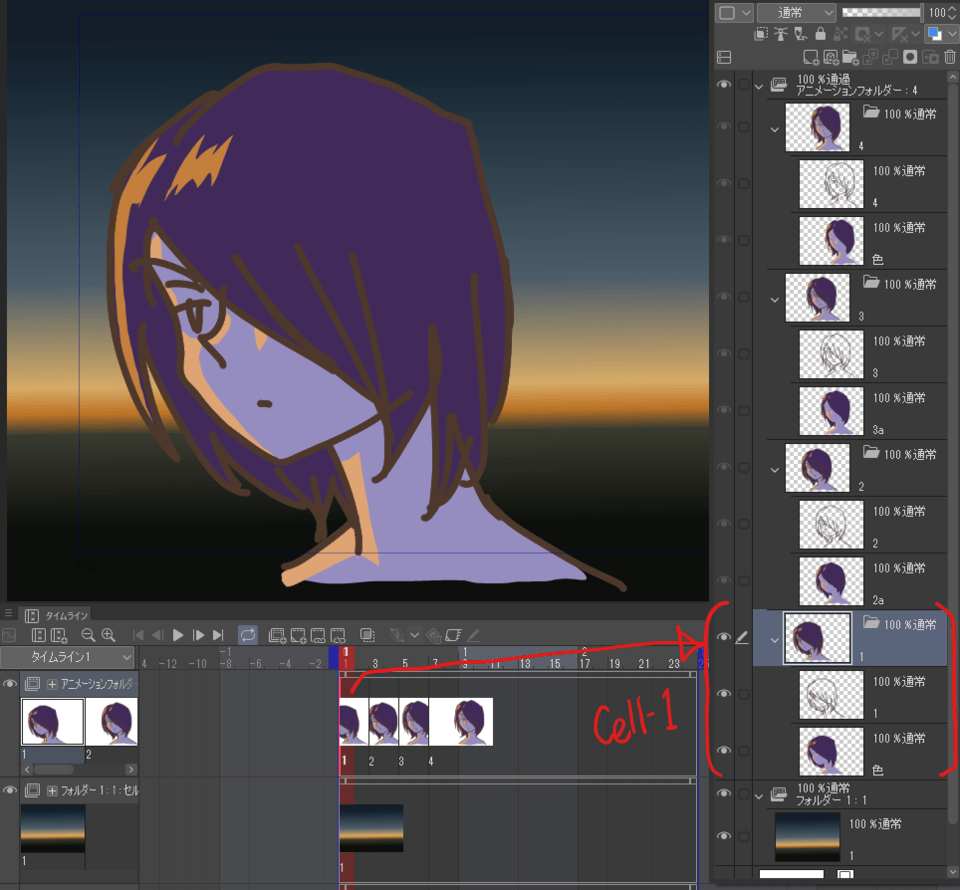Toggle loop playback in timeline
This screenshot has width=960, height=890.
click(x=247, y=633)
